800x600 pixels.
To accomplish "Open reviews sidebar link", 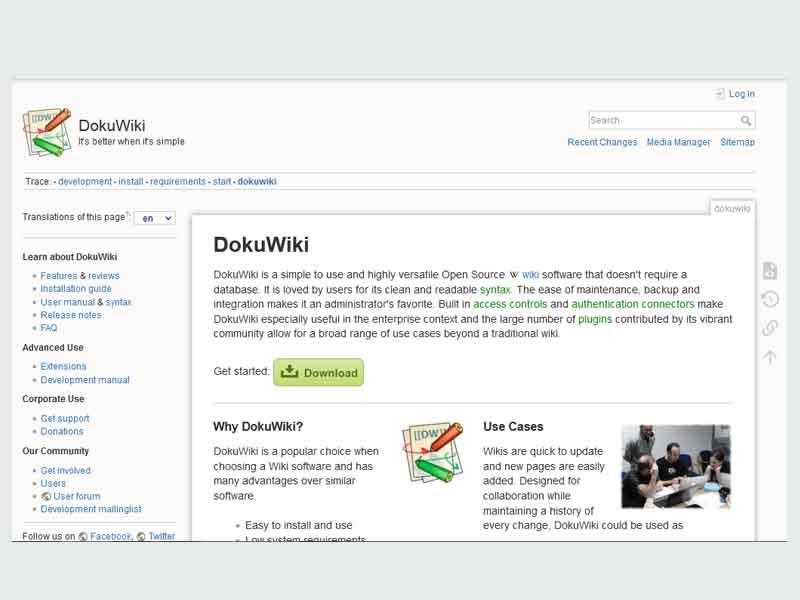I will [104, 276].
